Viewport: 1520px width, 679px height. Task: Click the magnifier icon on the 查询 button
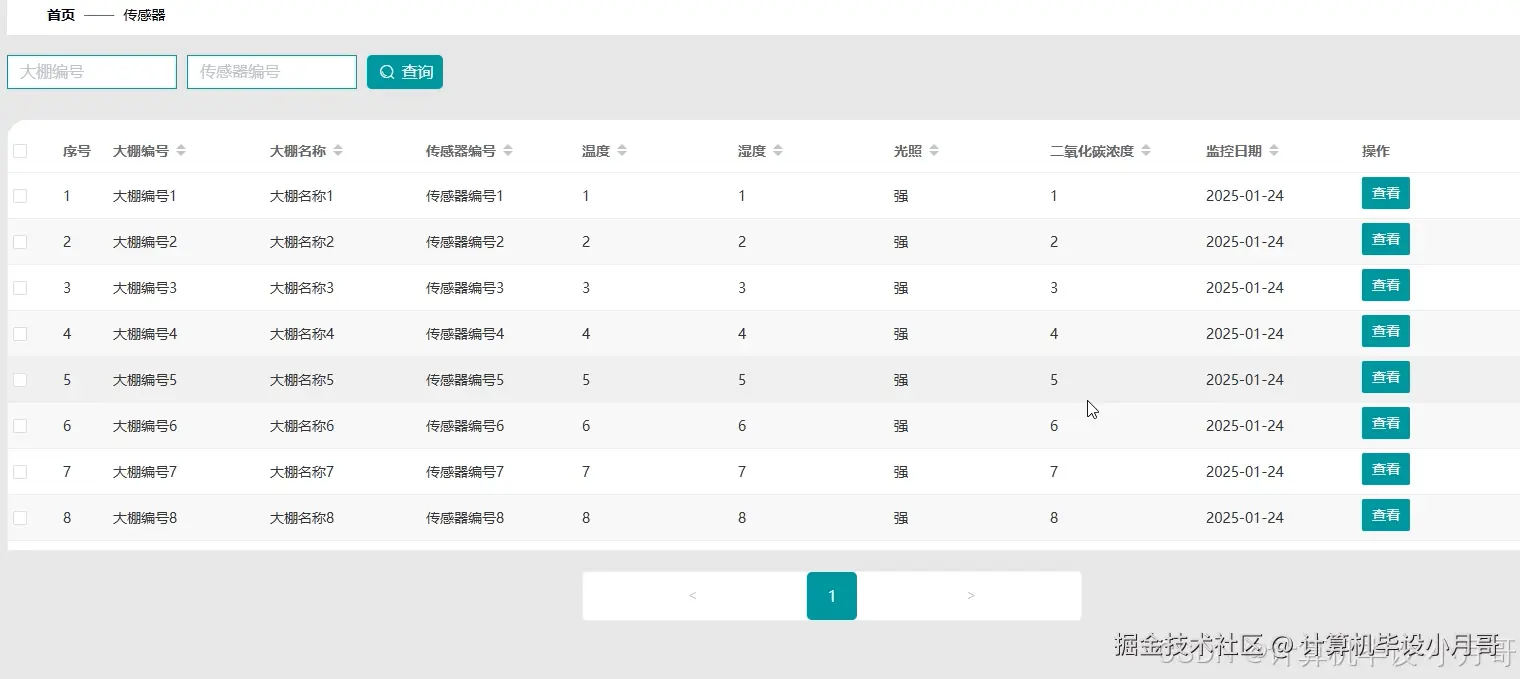(387, 71)
